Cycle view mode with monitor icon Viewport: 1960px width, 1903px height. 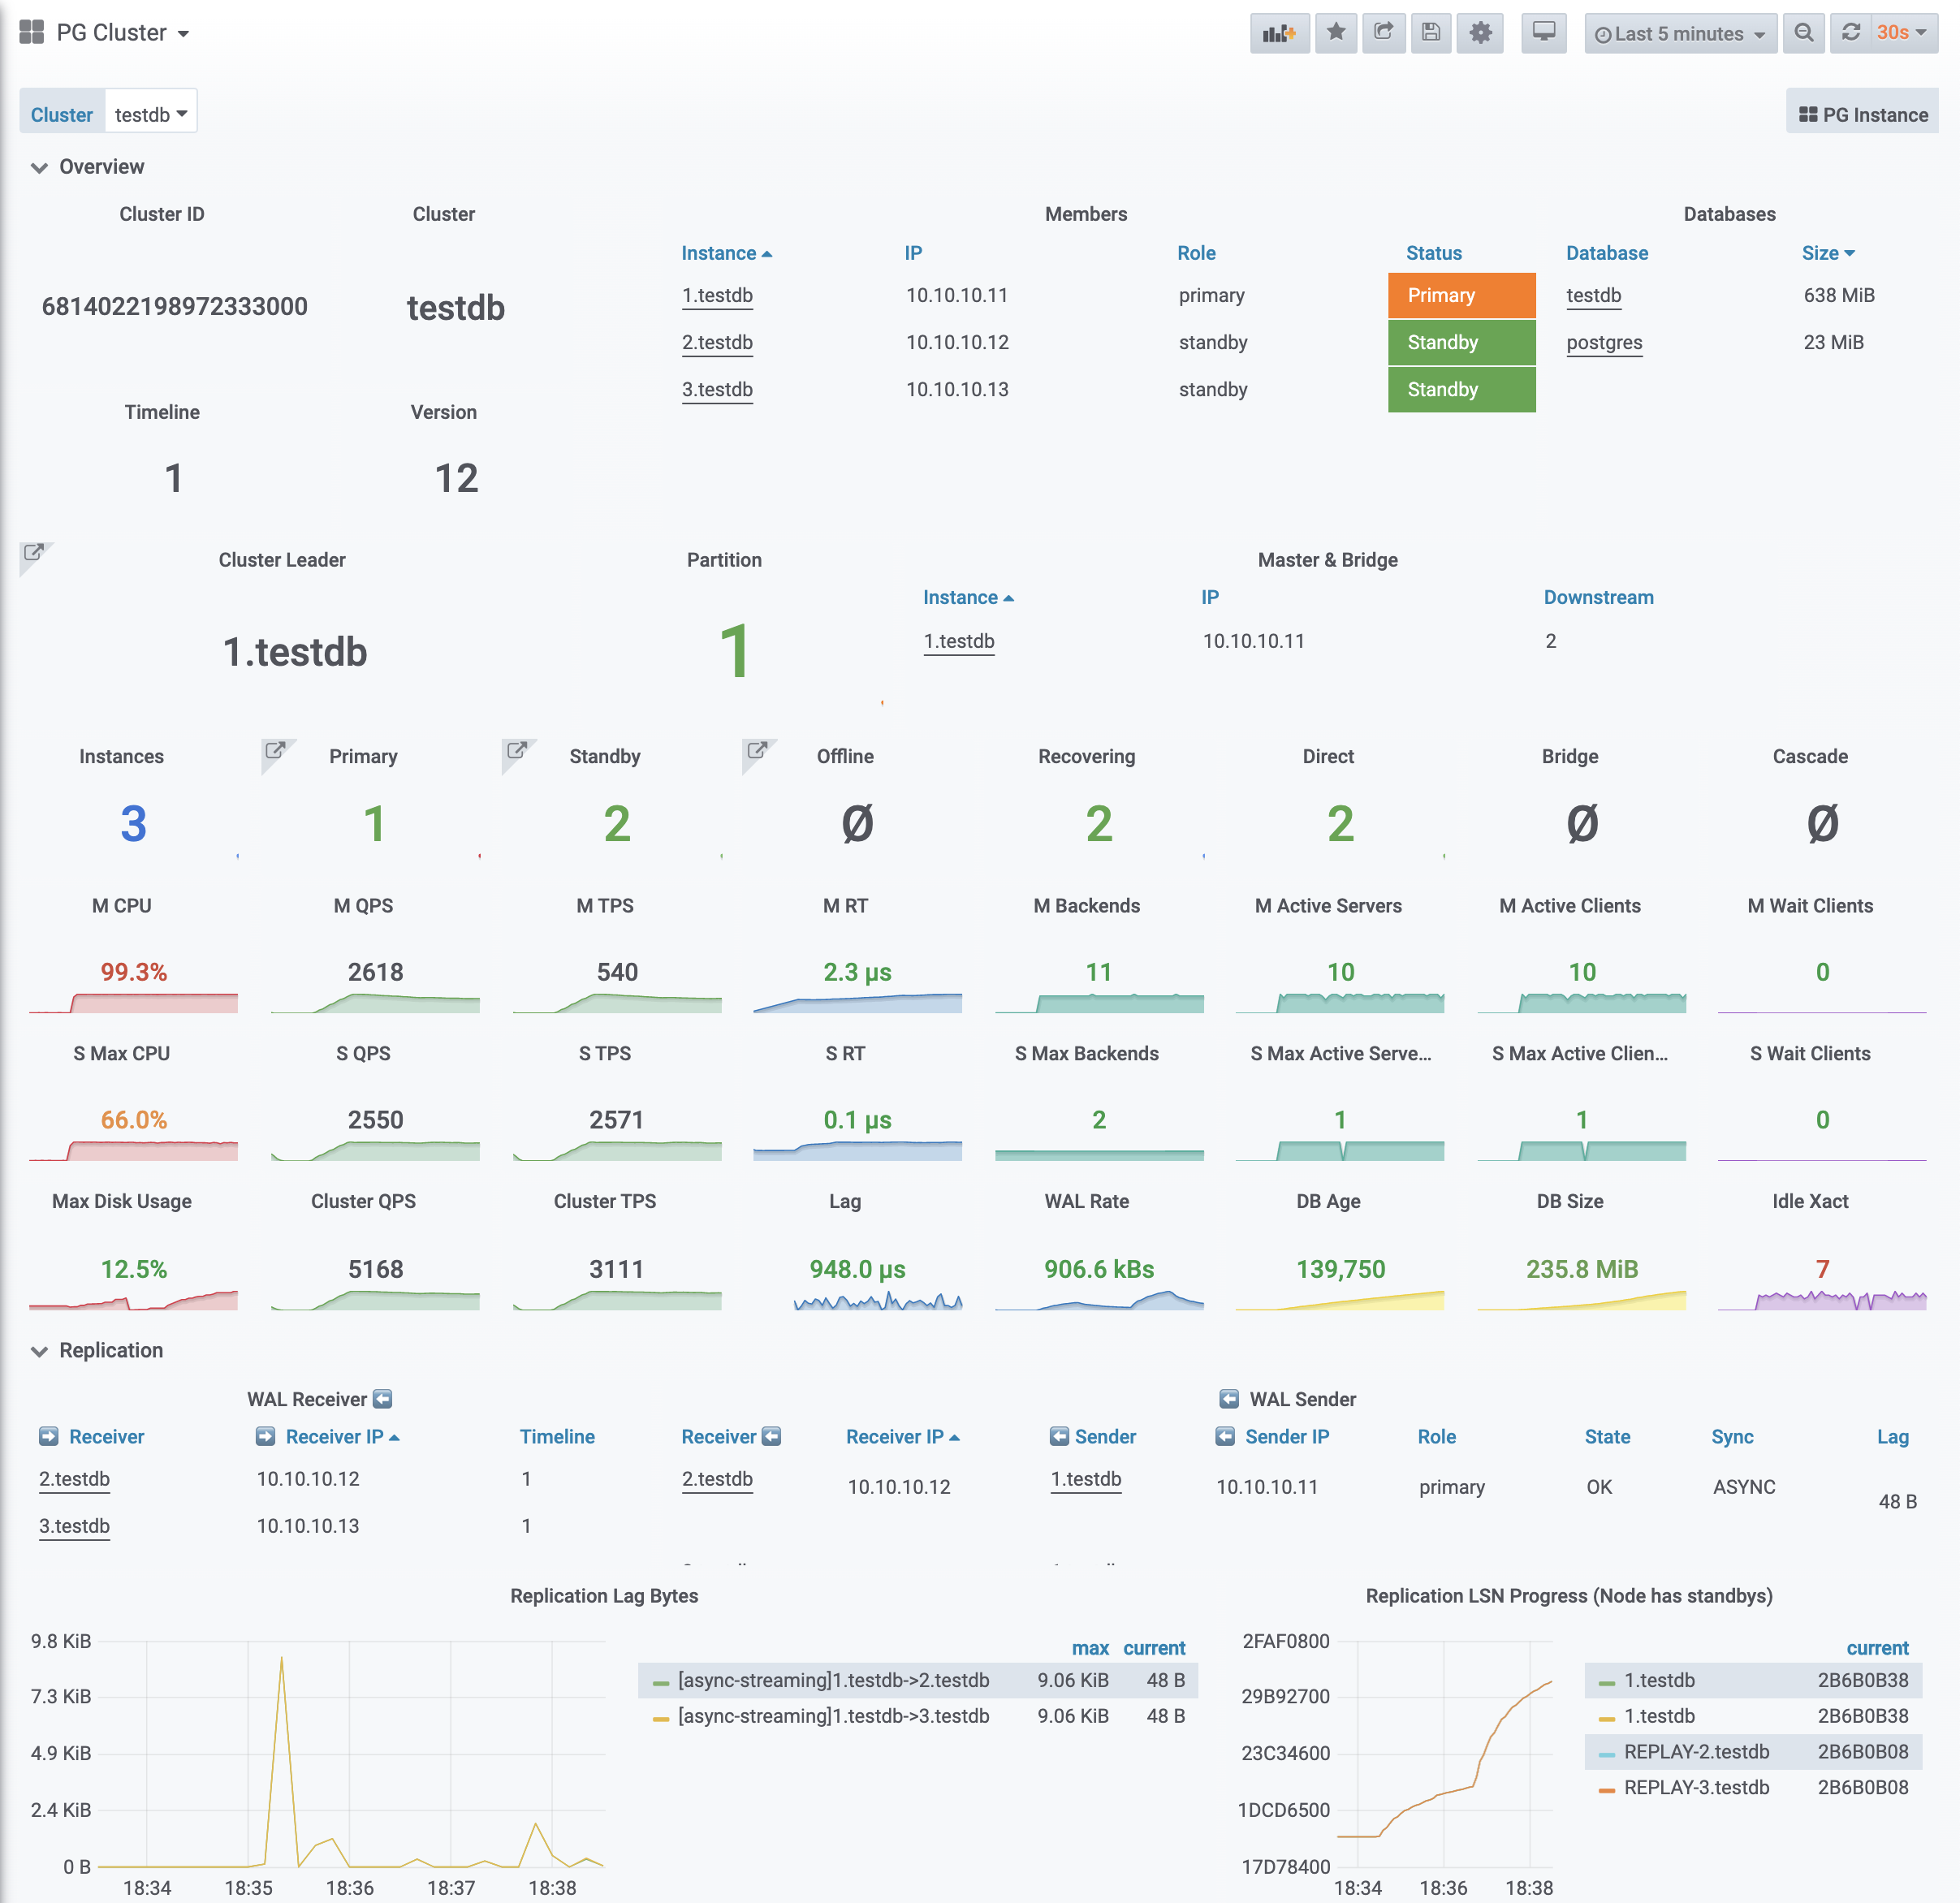coord(1543,33)
